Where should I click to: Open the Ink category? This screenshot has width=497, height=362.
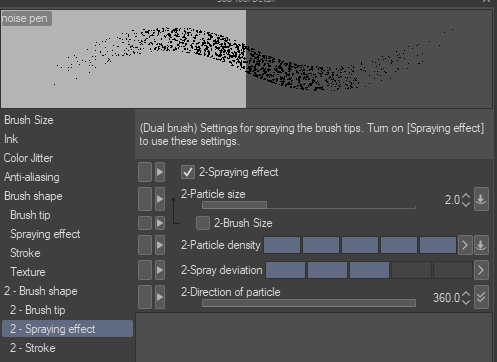[x=11, y=139]
